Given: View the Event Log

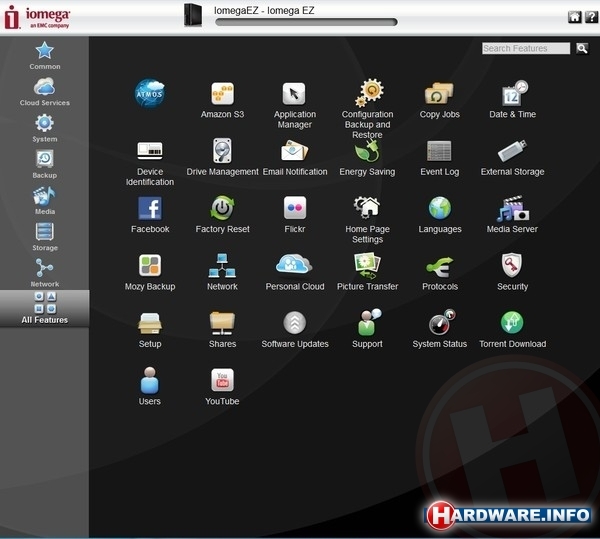Looking at the screenshot, I should point(439,158).
